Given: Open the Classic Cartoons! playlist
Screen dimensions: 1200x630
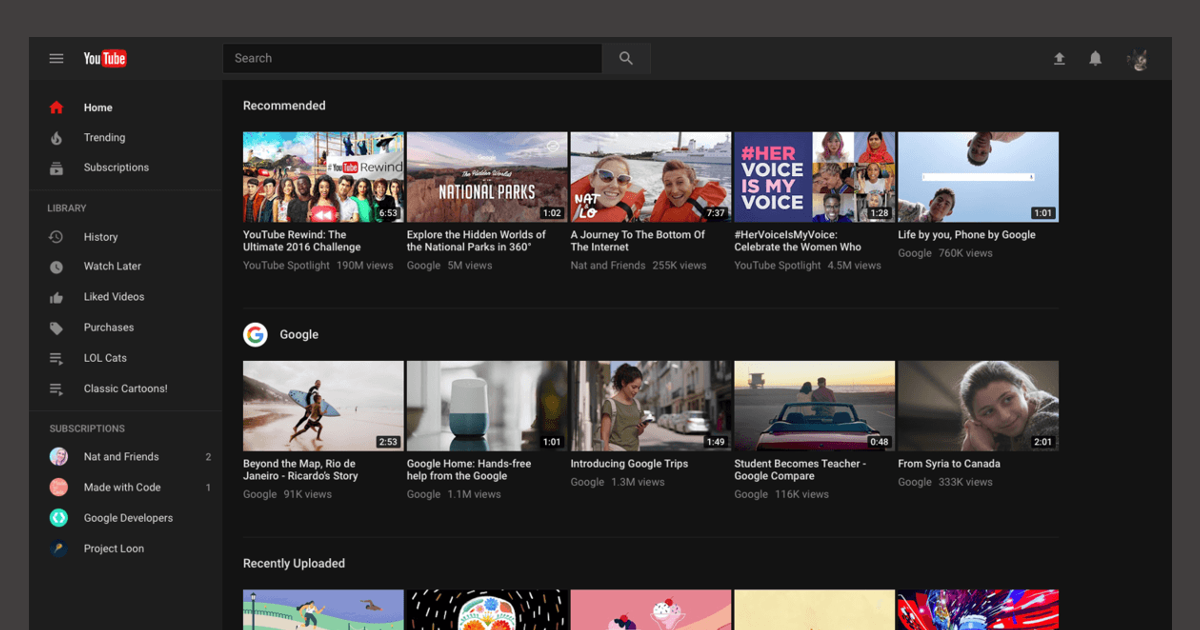Looking at the screenshot, I should [x=125, y=389].
